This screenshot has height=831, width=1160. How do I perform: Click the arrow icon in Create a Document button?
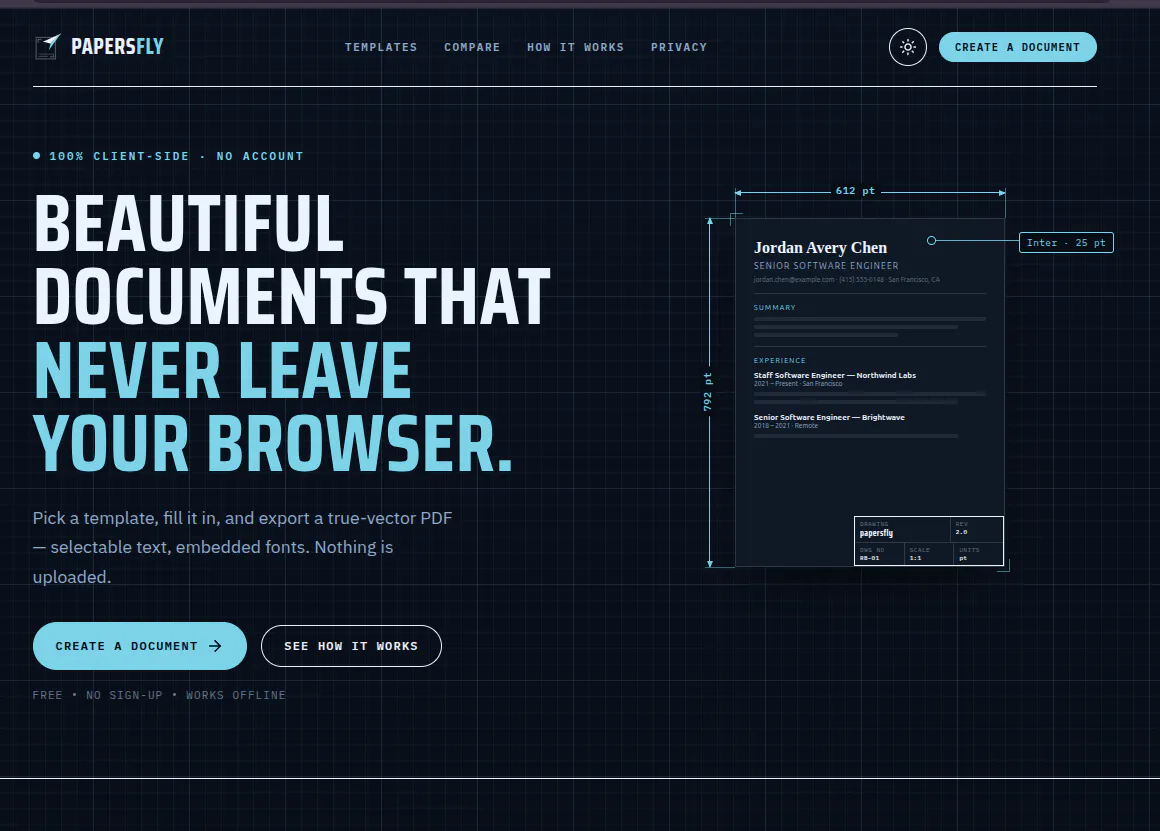coord(215,646)
